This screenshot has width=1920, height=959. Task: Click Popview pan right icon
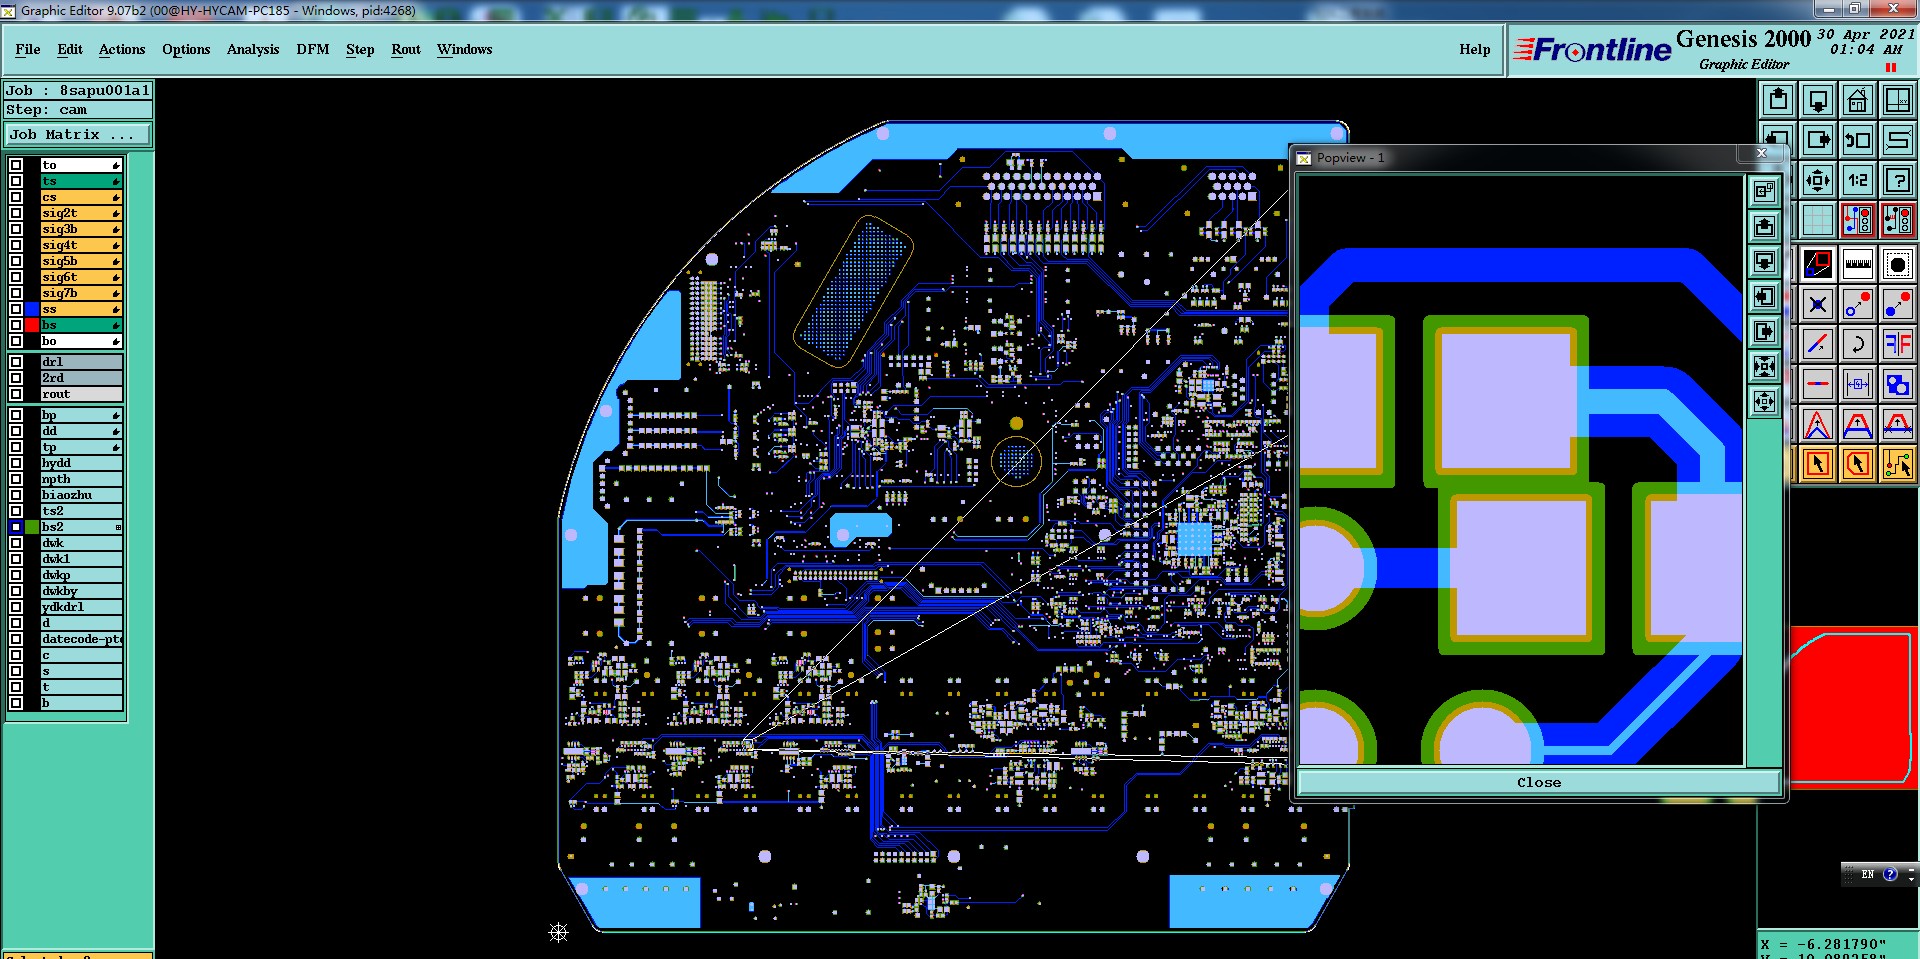[1765, 332]
